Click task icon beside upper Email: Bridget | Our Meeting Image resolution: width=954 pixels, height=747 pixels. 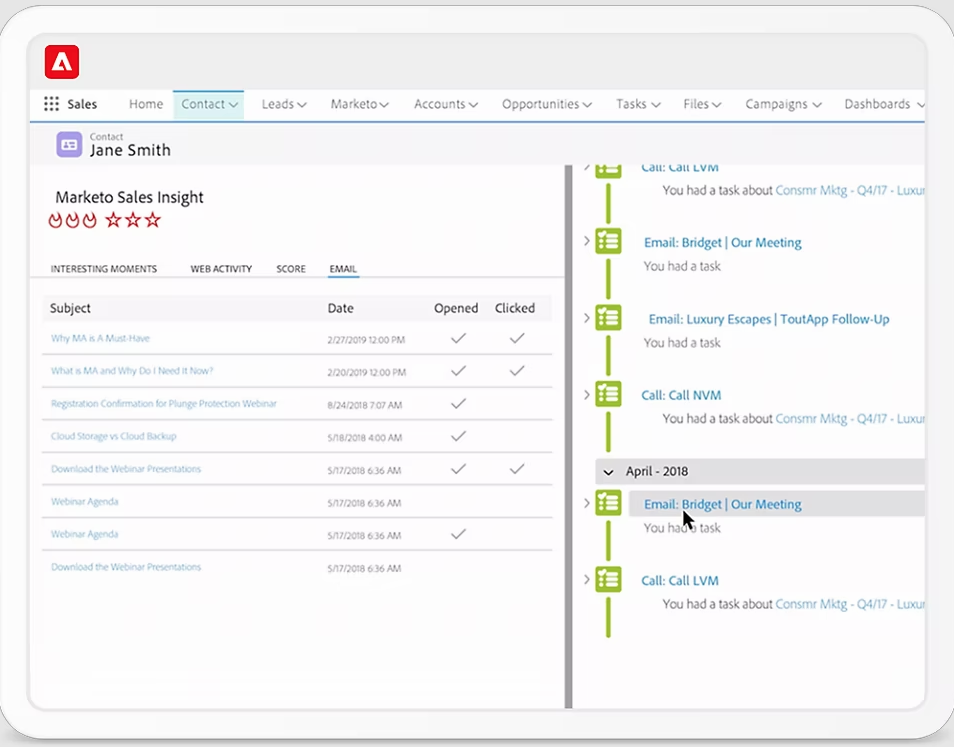click(608, 241)
